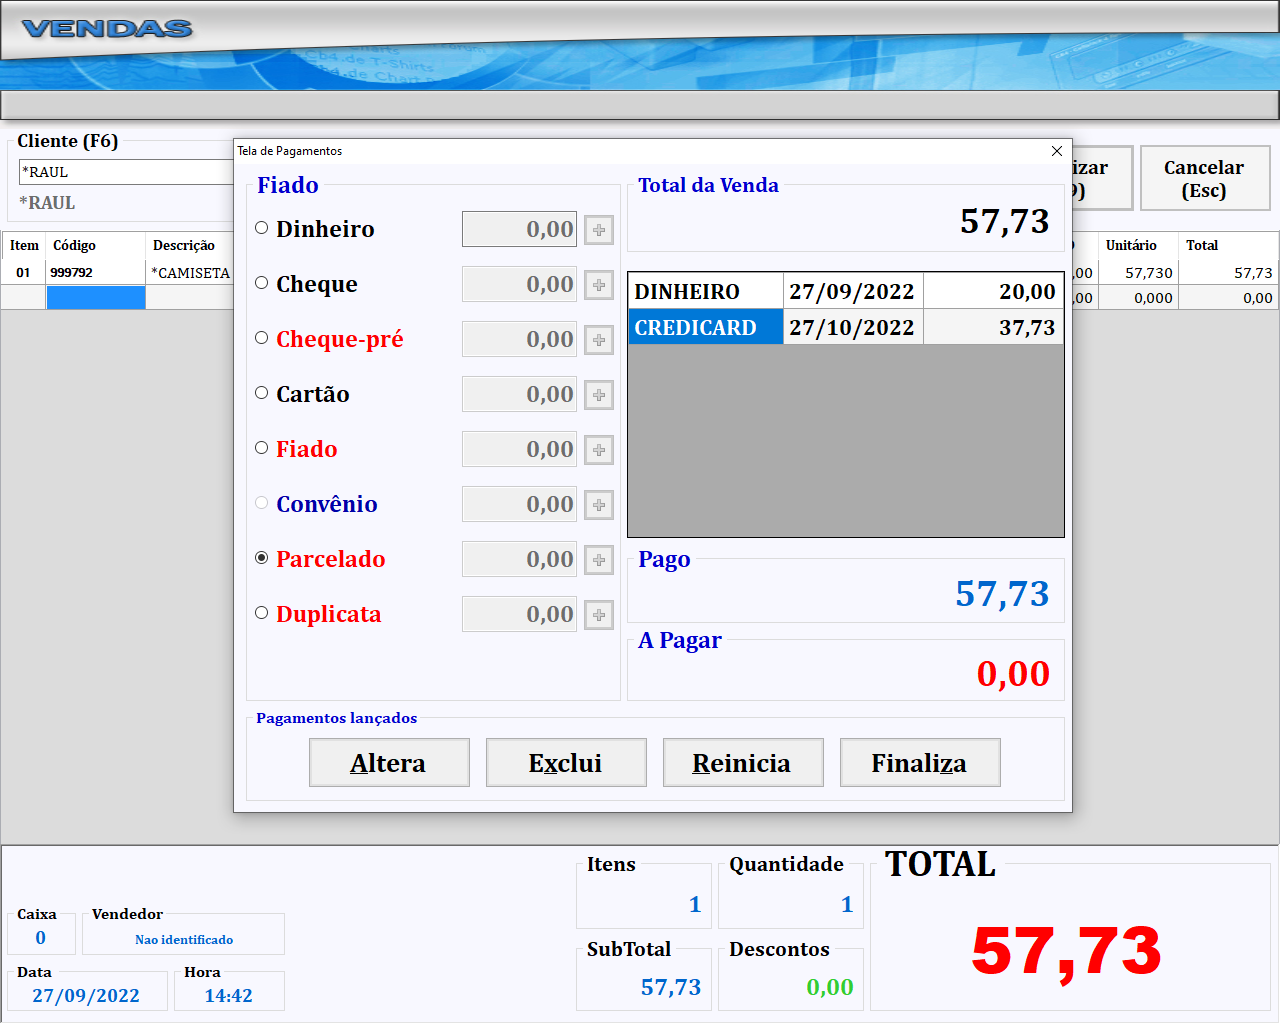Click the plus icon beside Cheque field
The width and height of the screenshot is (1280, 1024).
pyautogui.click(x=598, y=285)
